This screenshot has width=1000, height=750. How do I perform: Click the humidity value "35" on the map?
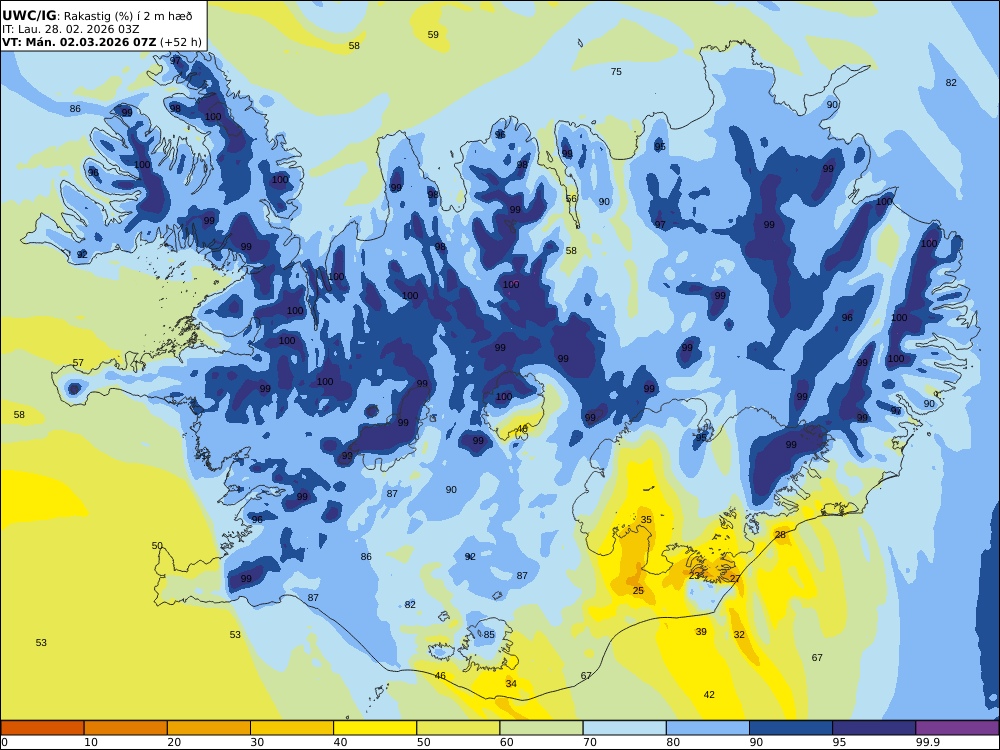click(x=646, y=520)
